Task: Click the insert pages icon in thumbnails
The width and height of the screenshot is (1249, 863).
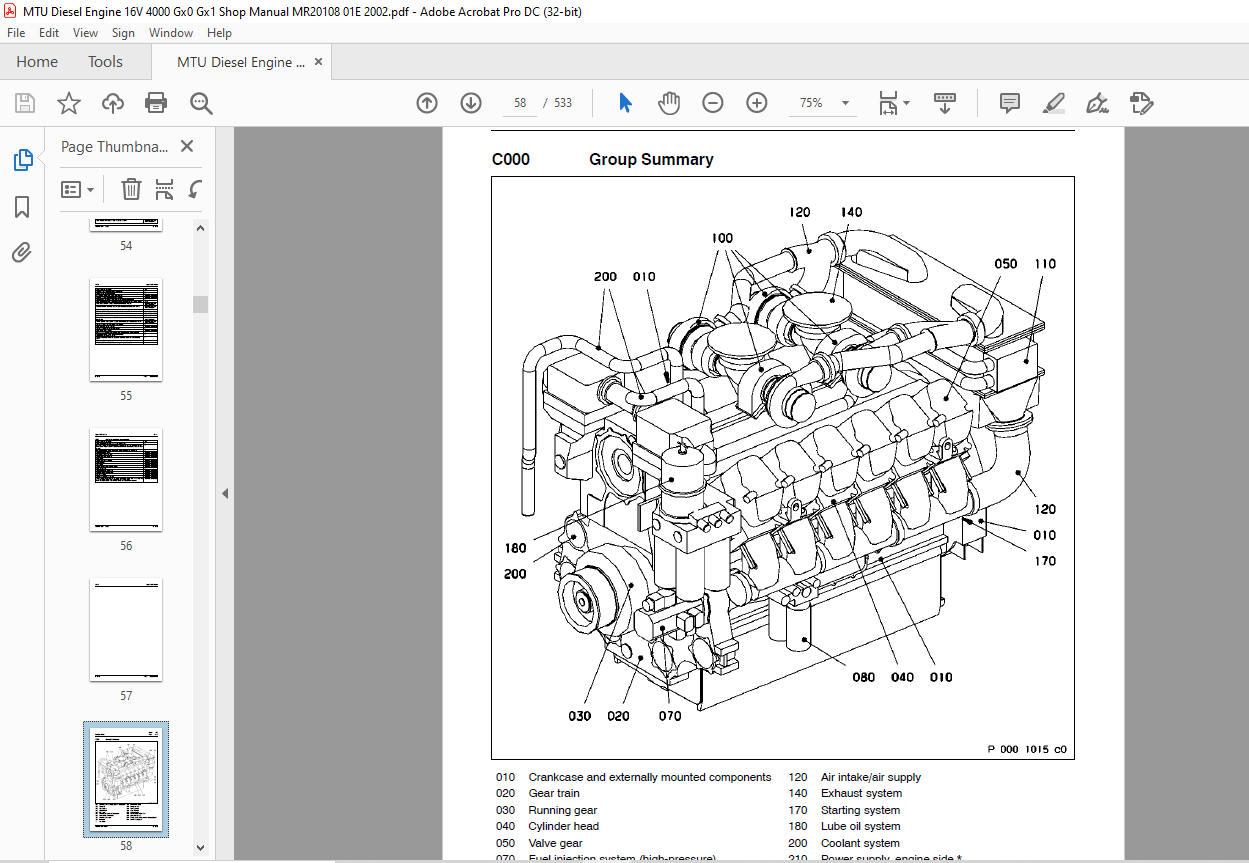Action: click(165, 189)
